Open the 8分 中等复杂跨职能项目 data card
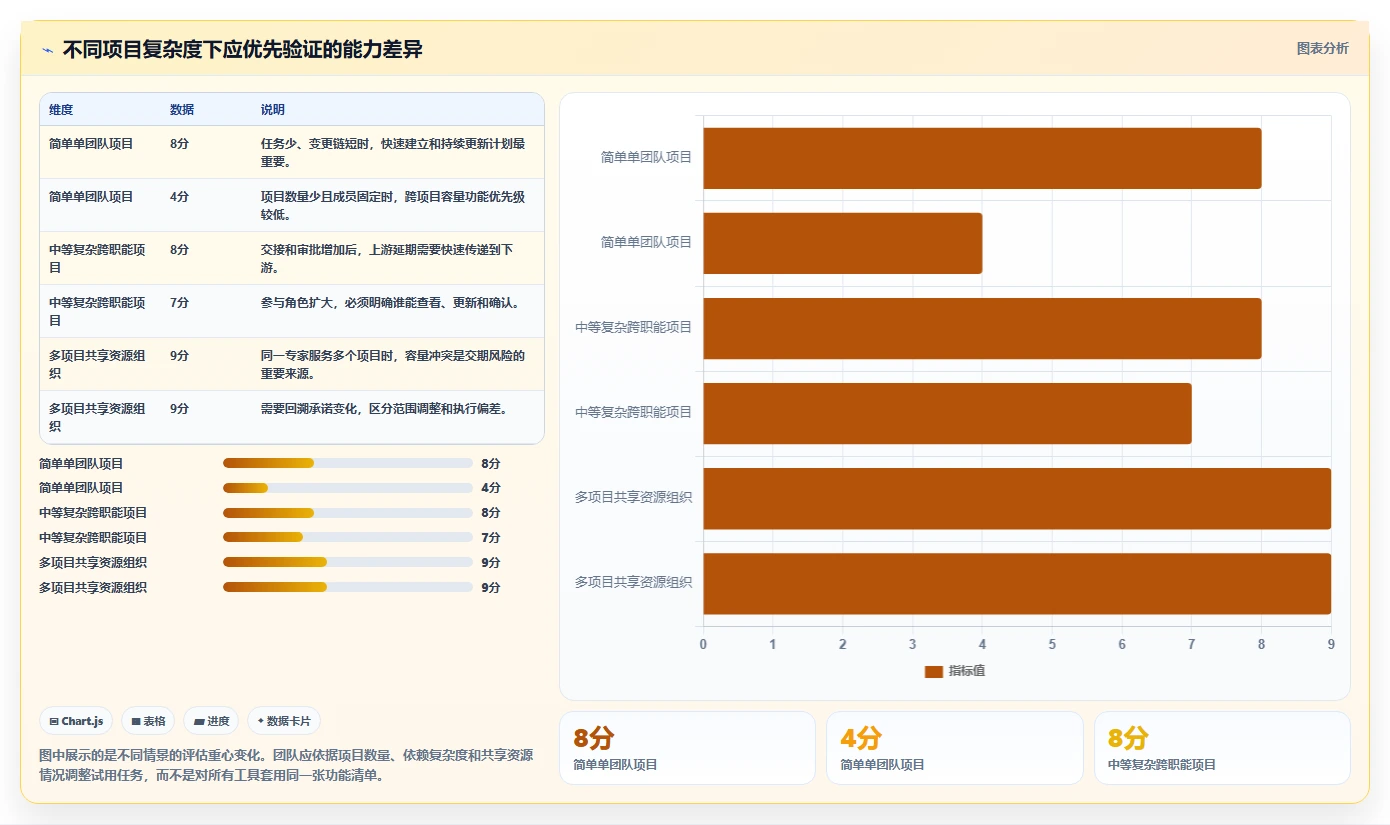The width and height of the screenshot is (1390, 825). (x=1222, y=748)
